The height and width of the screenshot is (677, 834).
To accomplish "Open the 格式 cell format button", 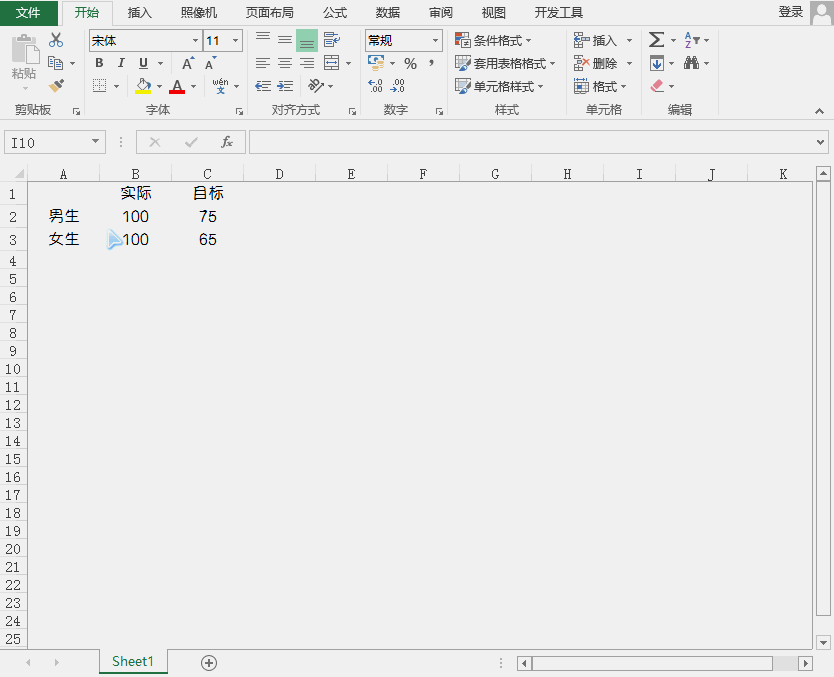I will click(x=600, y=86).
